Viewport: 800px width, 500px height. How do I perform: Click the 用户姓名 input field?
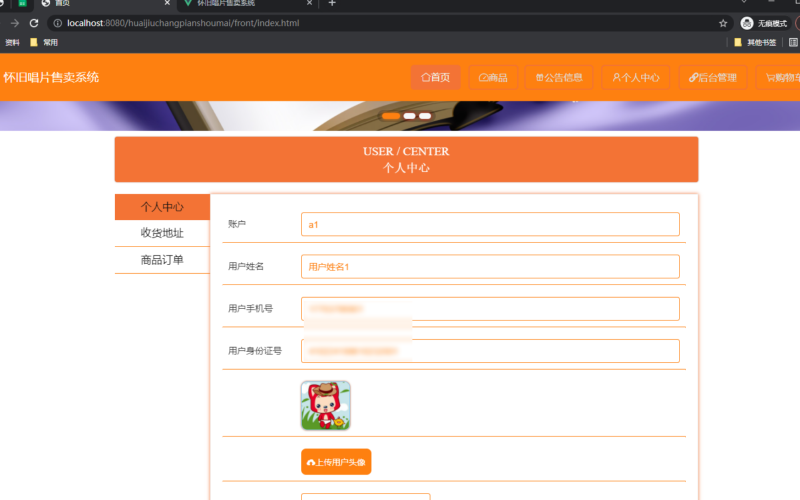coord(490,267)
